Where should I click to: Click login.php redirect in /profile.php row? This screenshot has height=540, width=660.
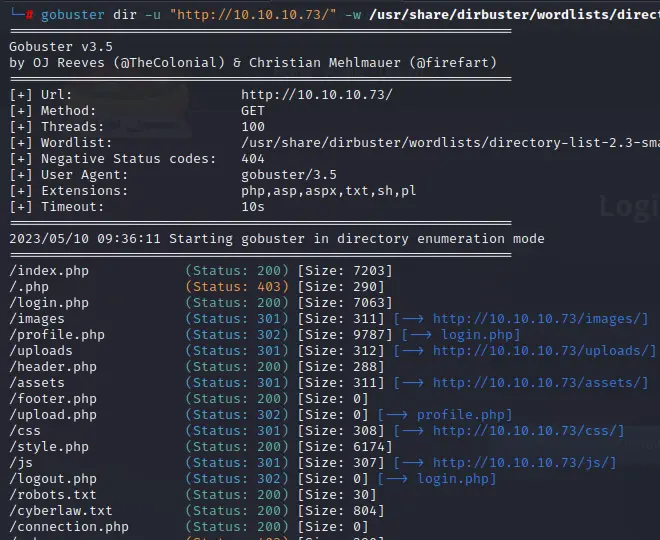477,335
